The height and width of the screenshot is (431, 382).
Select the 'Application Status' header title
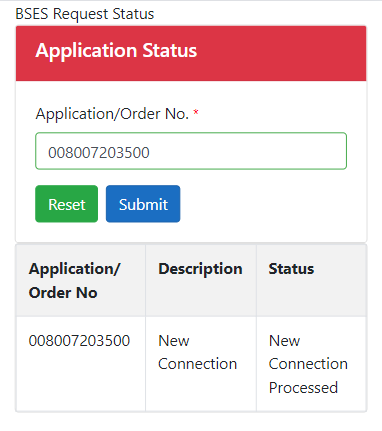(x=116, y=50)
